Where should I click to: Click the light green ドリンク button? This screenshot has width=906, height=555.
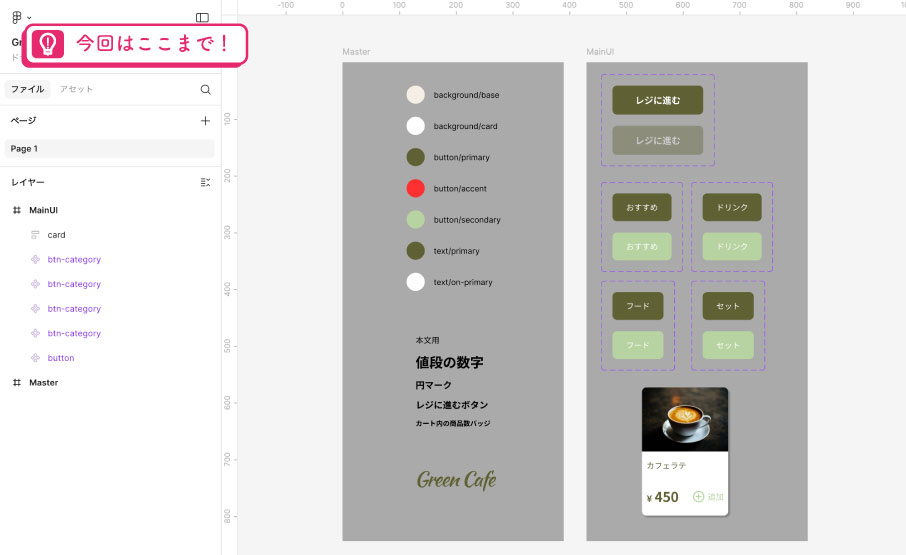tap(732, 247)
